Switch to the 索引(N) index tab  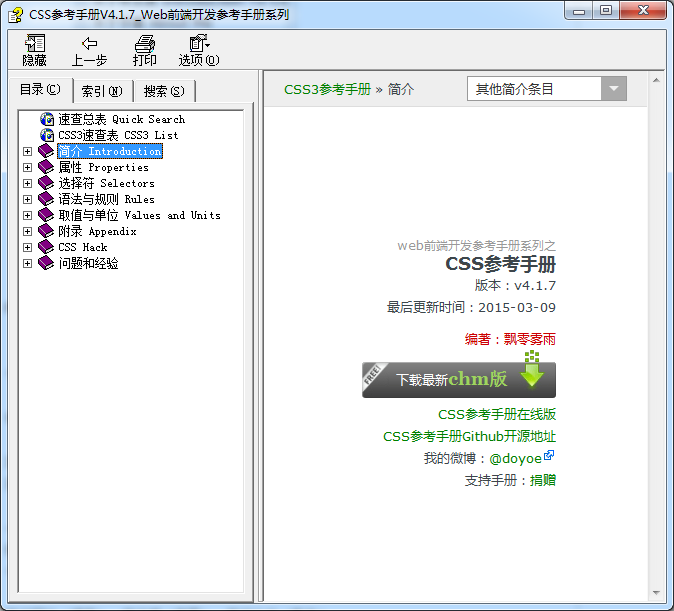(103, 91)
